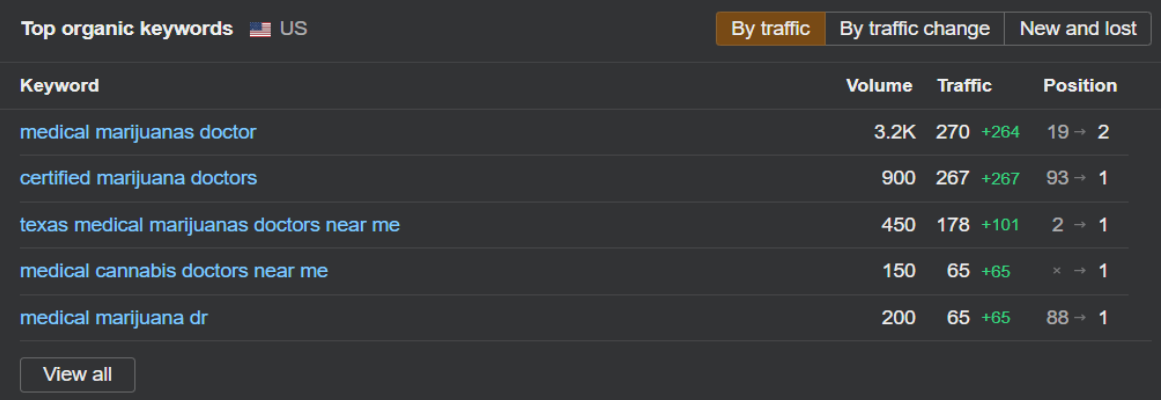1161x400 pixels.
Task: Click the Traffic column header
Action: click(964, 86)
